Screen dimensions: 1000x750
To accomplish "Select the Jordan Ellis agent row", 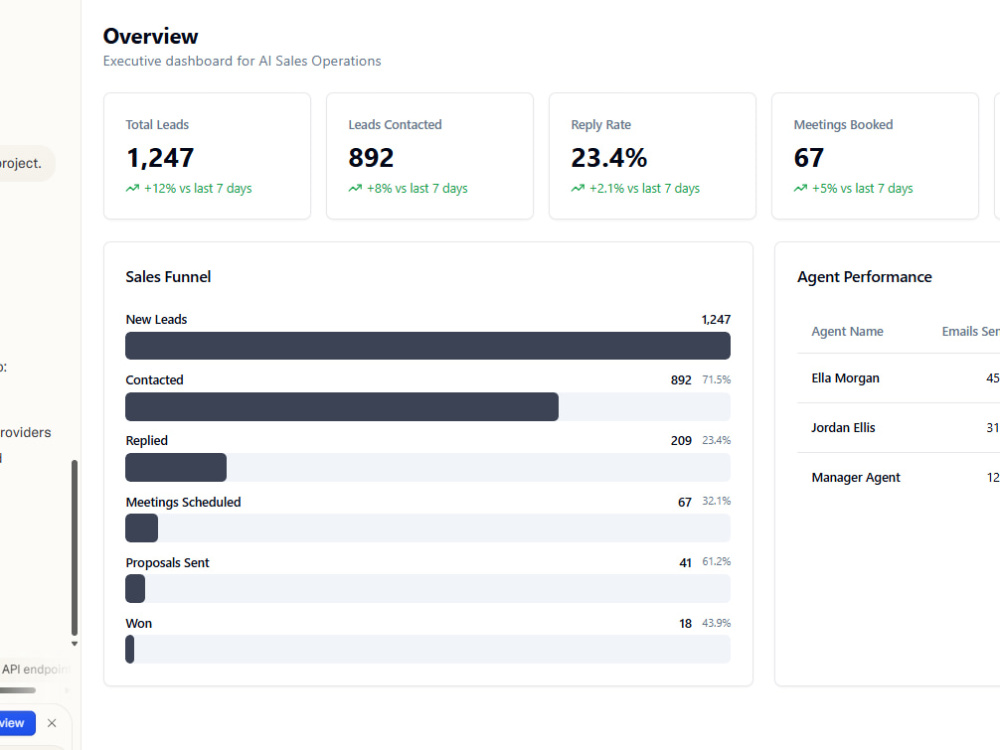I will point(899,428).
